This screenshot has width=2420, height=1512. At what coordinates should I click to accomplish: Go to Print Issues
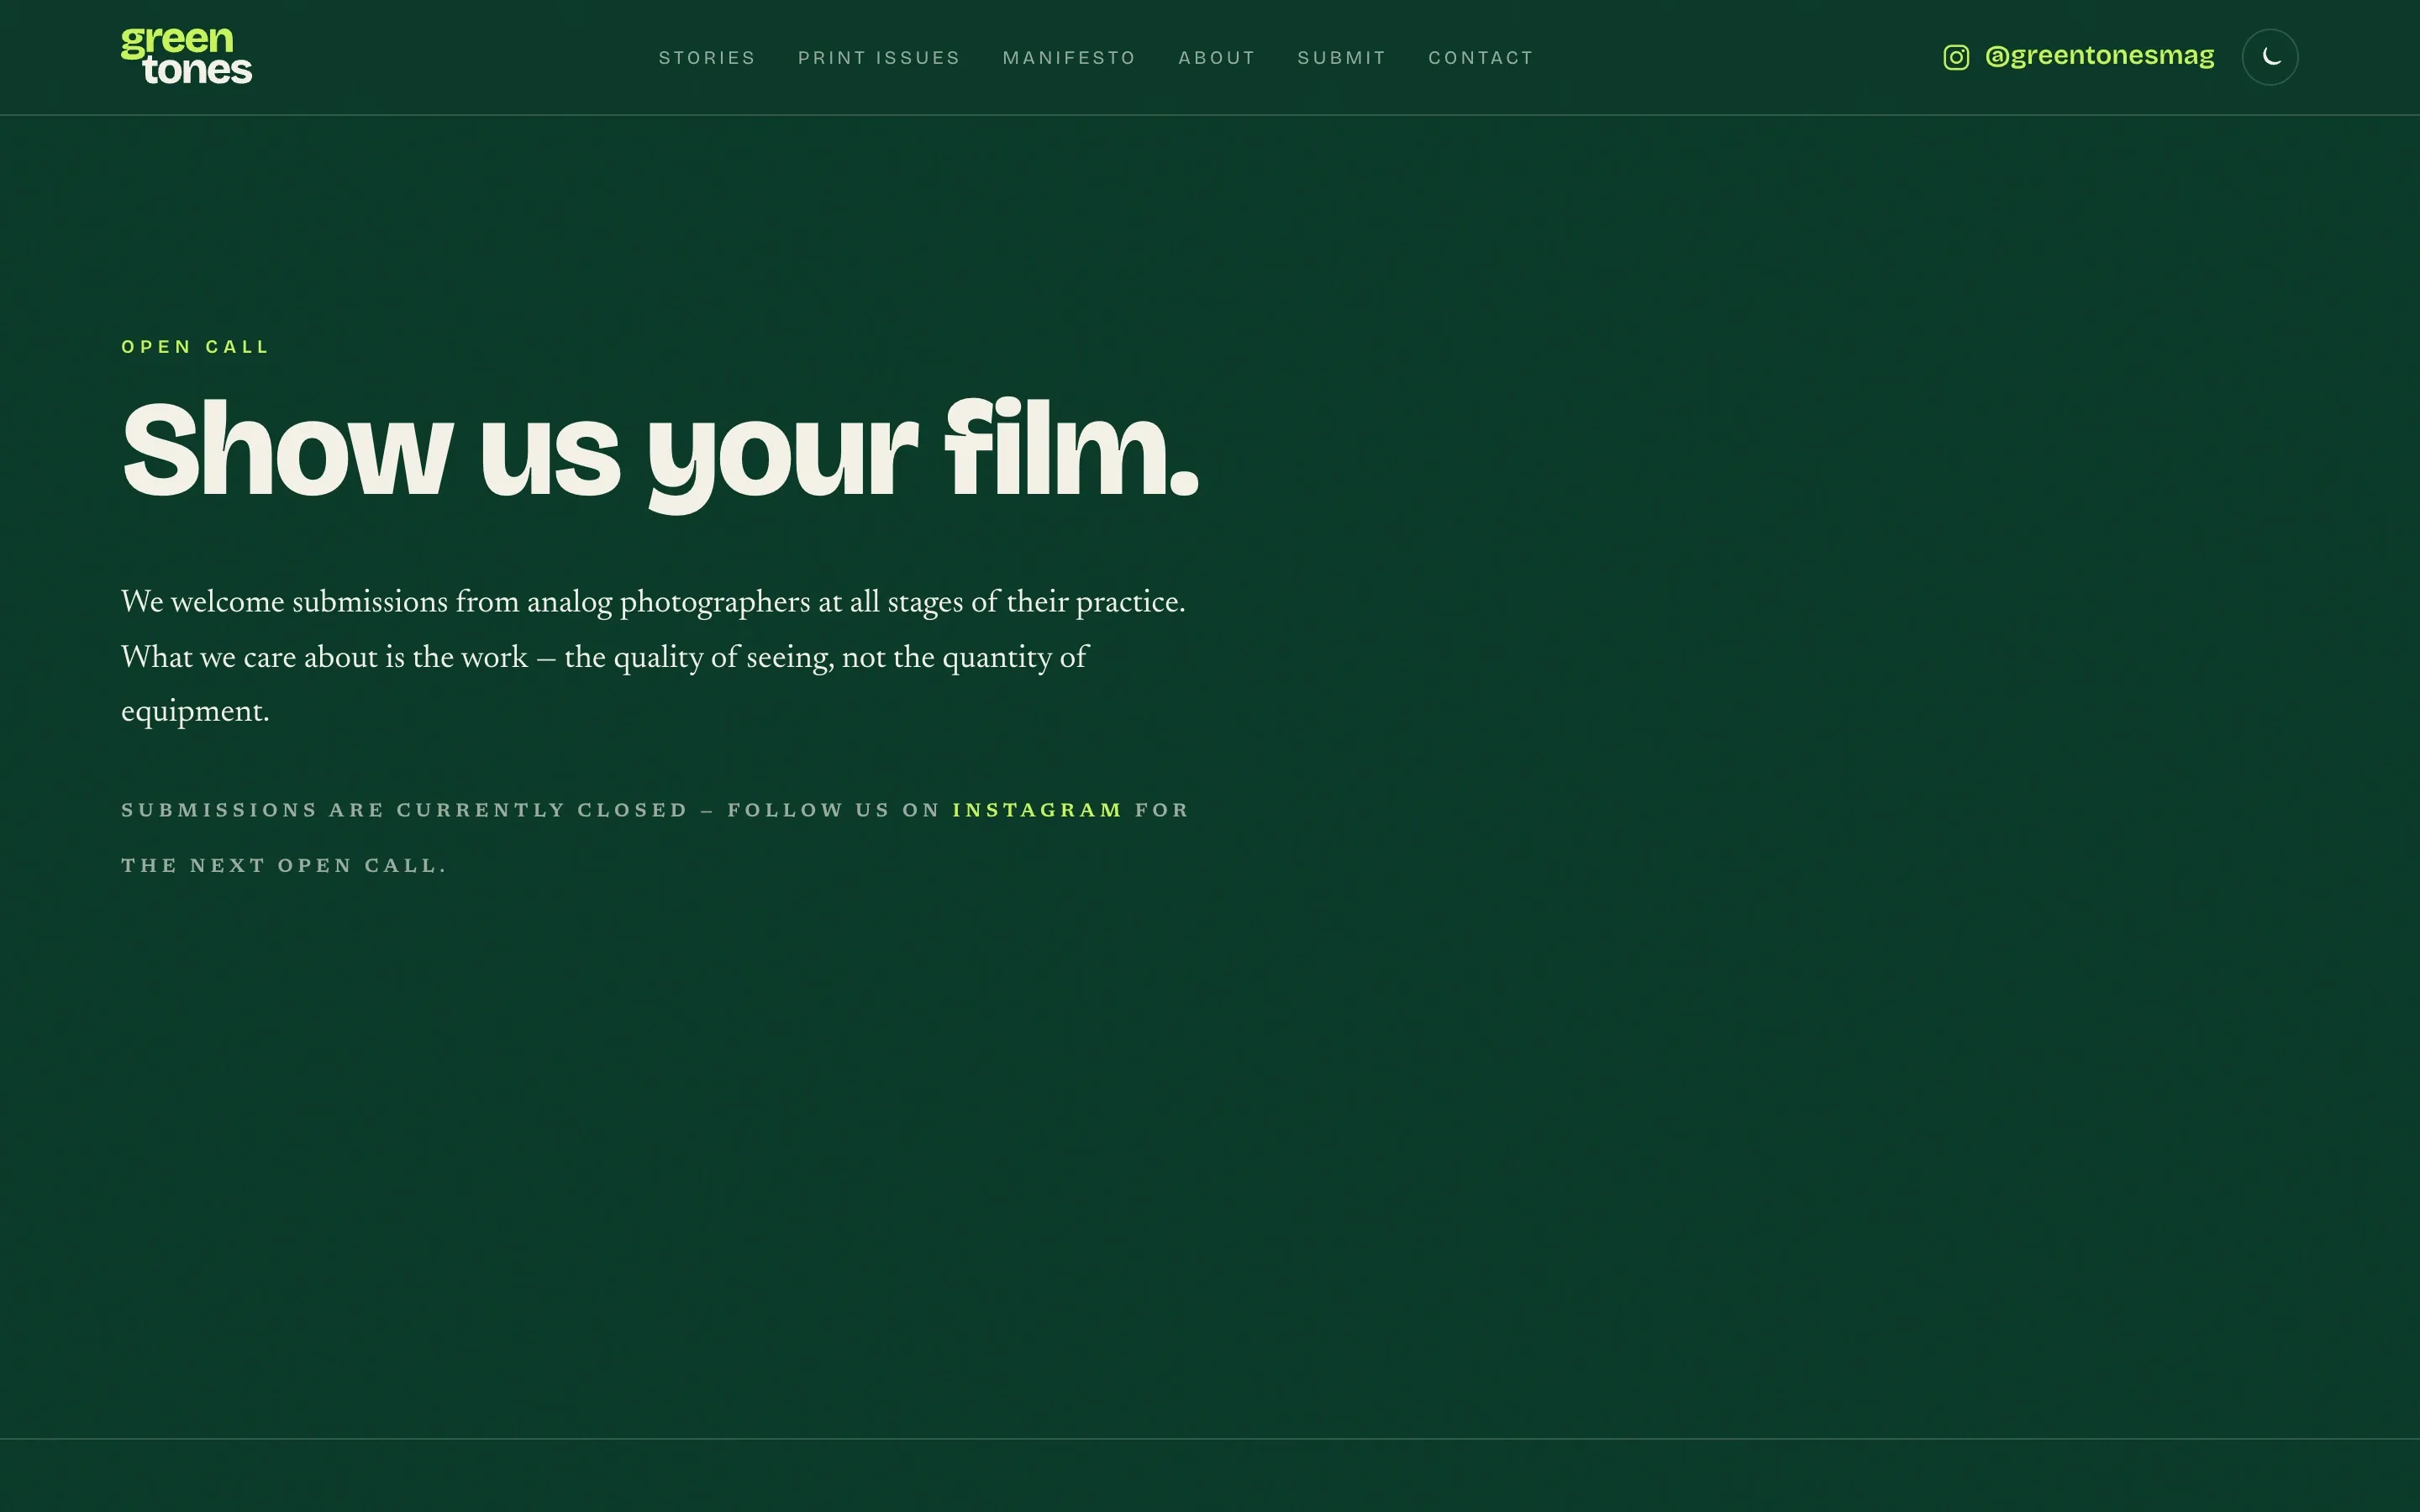[x=879, y=58]
